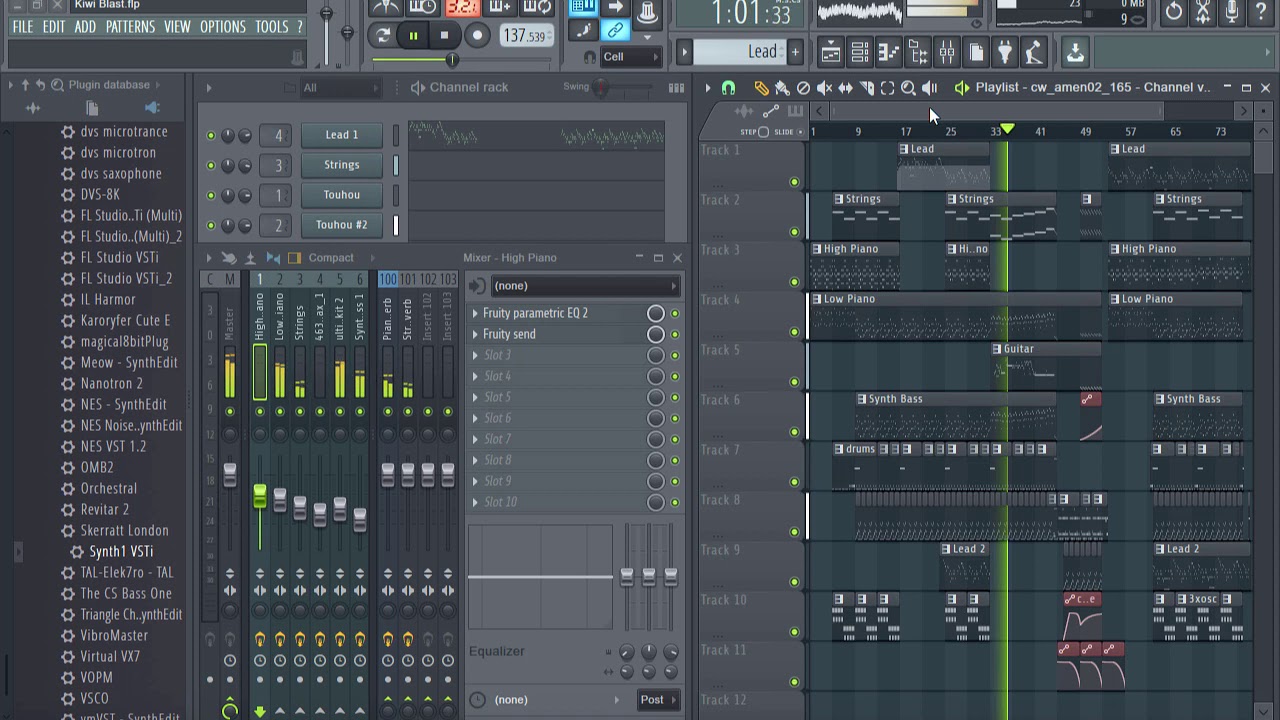Click the High Piano mixer fader
This screenshot has height=720, width=1280.
pyautogui.click(x=260, y=497)
